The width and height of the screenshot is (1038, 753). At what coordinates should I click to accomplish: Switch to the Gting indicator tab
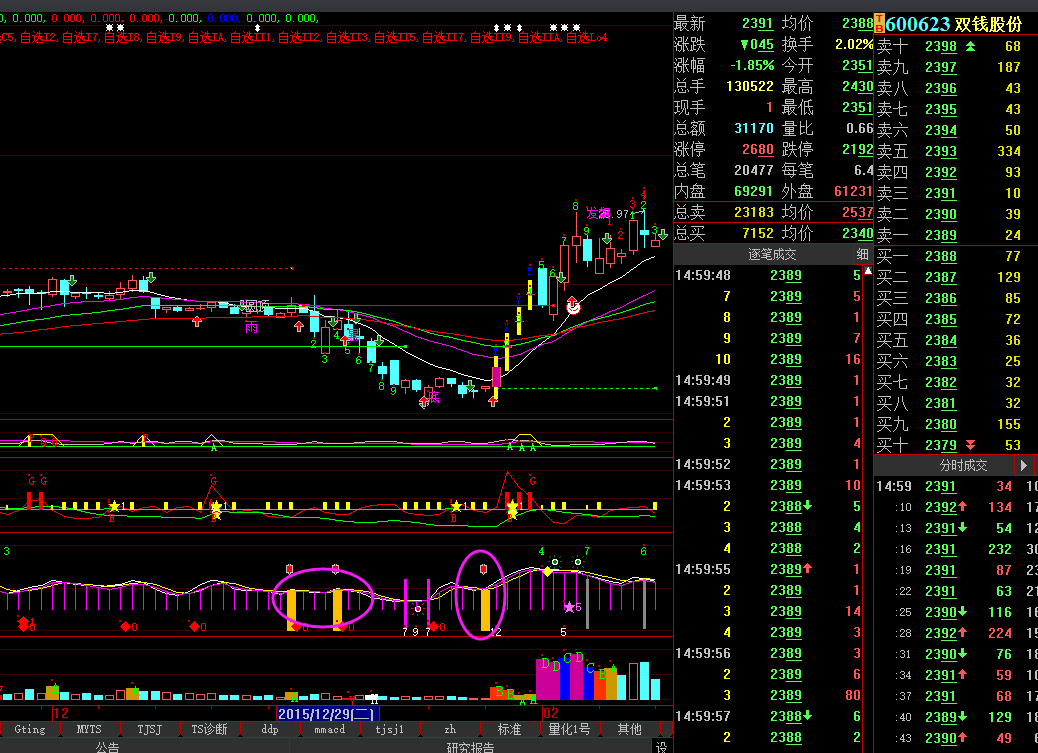tap(30, 729)
